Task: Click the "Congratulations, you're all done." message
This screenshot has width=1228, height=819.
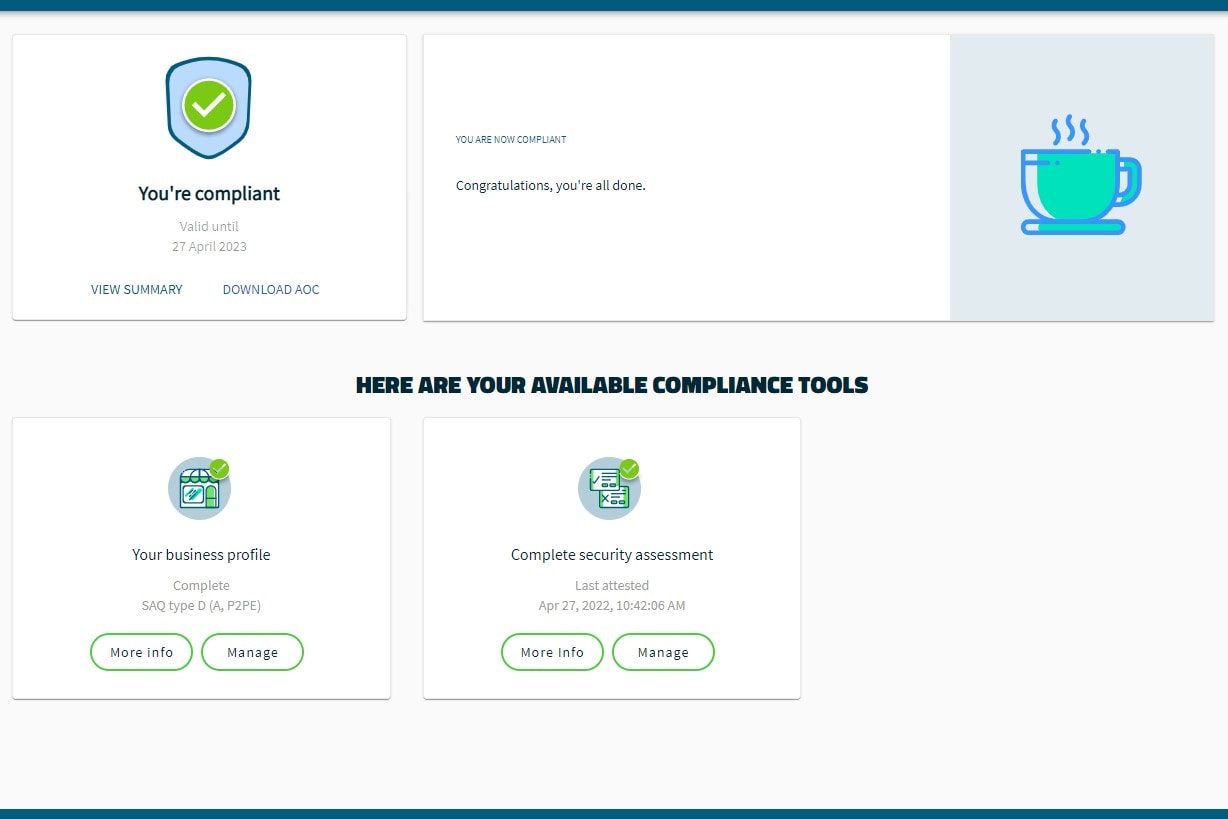Action: 550,185
